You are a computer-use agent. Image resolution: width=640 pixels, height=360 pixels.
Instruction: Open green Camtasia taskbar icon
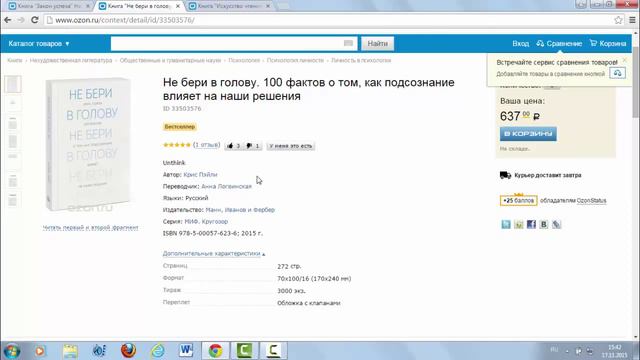coord(244,351)
